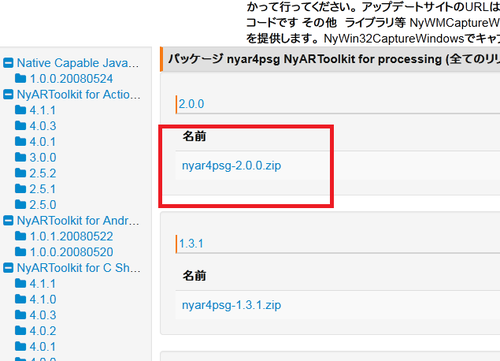The width and height of the screenshot is (500, 361).
Task: Open the NyARToolkit for Andr... package link
Action: point(78,220)
